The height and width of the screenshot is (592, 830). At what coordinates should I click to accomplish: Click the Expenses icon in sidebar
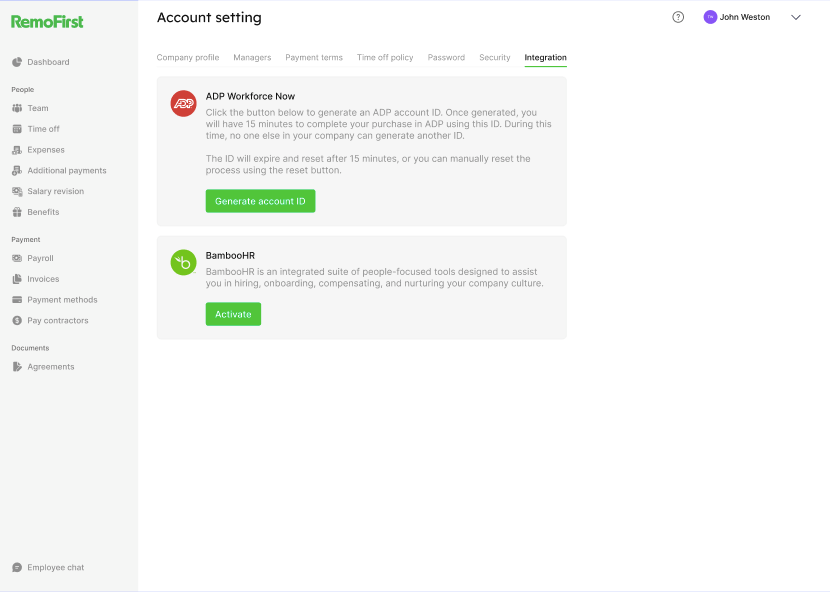17,150
